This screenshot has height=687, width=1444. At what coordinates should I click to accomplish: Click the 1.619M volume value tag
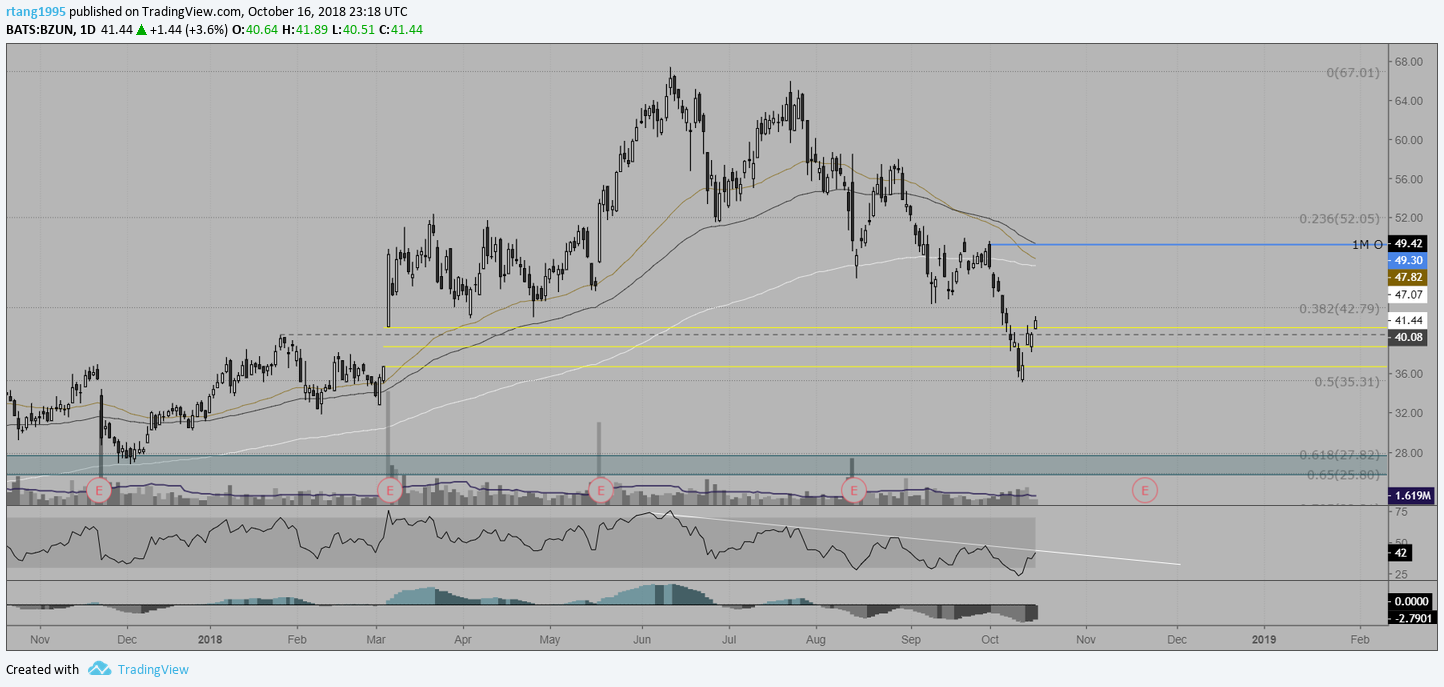[1413, 495]
